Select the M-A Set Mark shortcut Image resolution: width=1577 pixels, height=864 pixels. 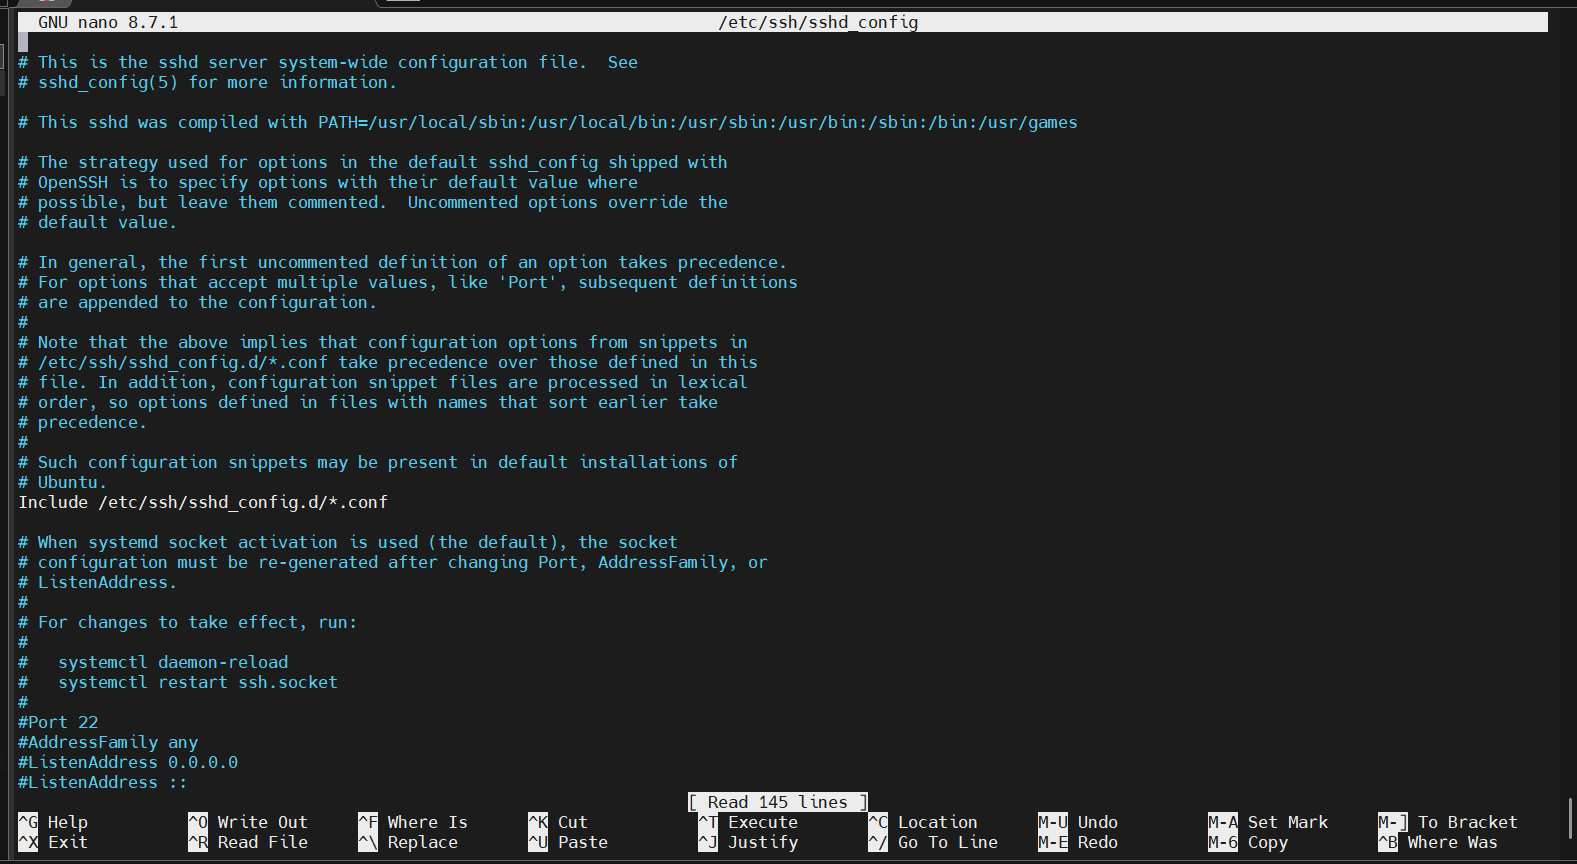[1268, 822]
